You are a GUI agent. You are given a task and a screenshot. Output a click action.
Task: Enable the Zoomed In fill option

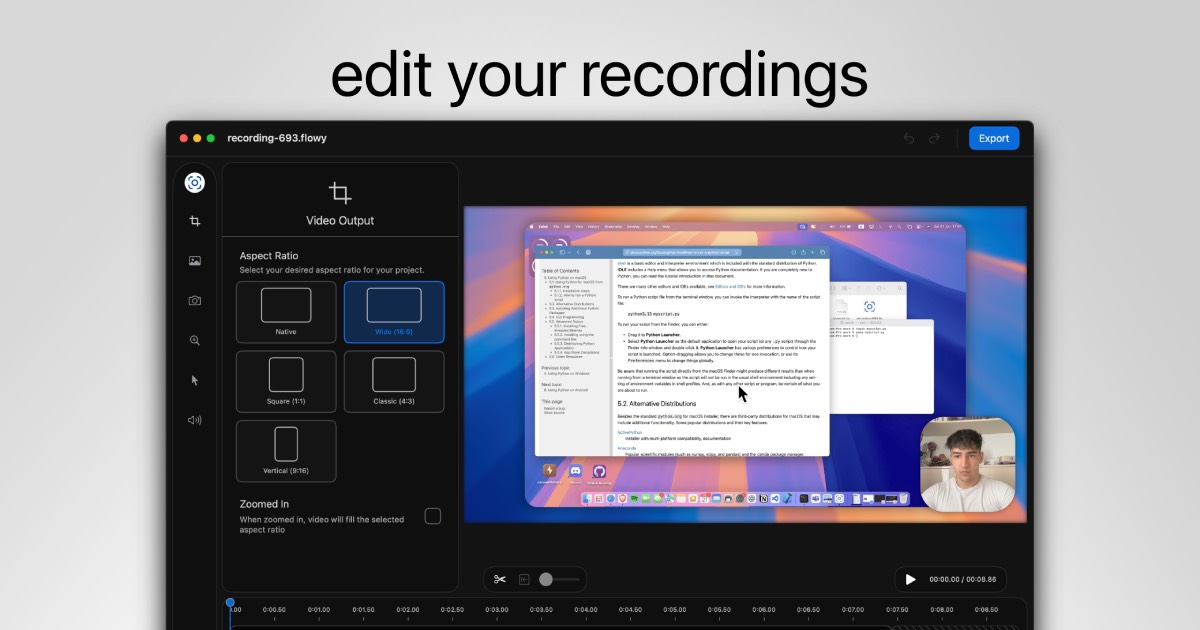pyautogui.click(x=432, y=516)
